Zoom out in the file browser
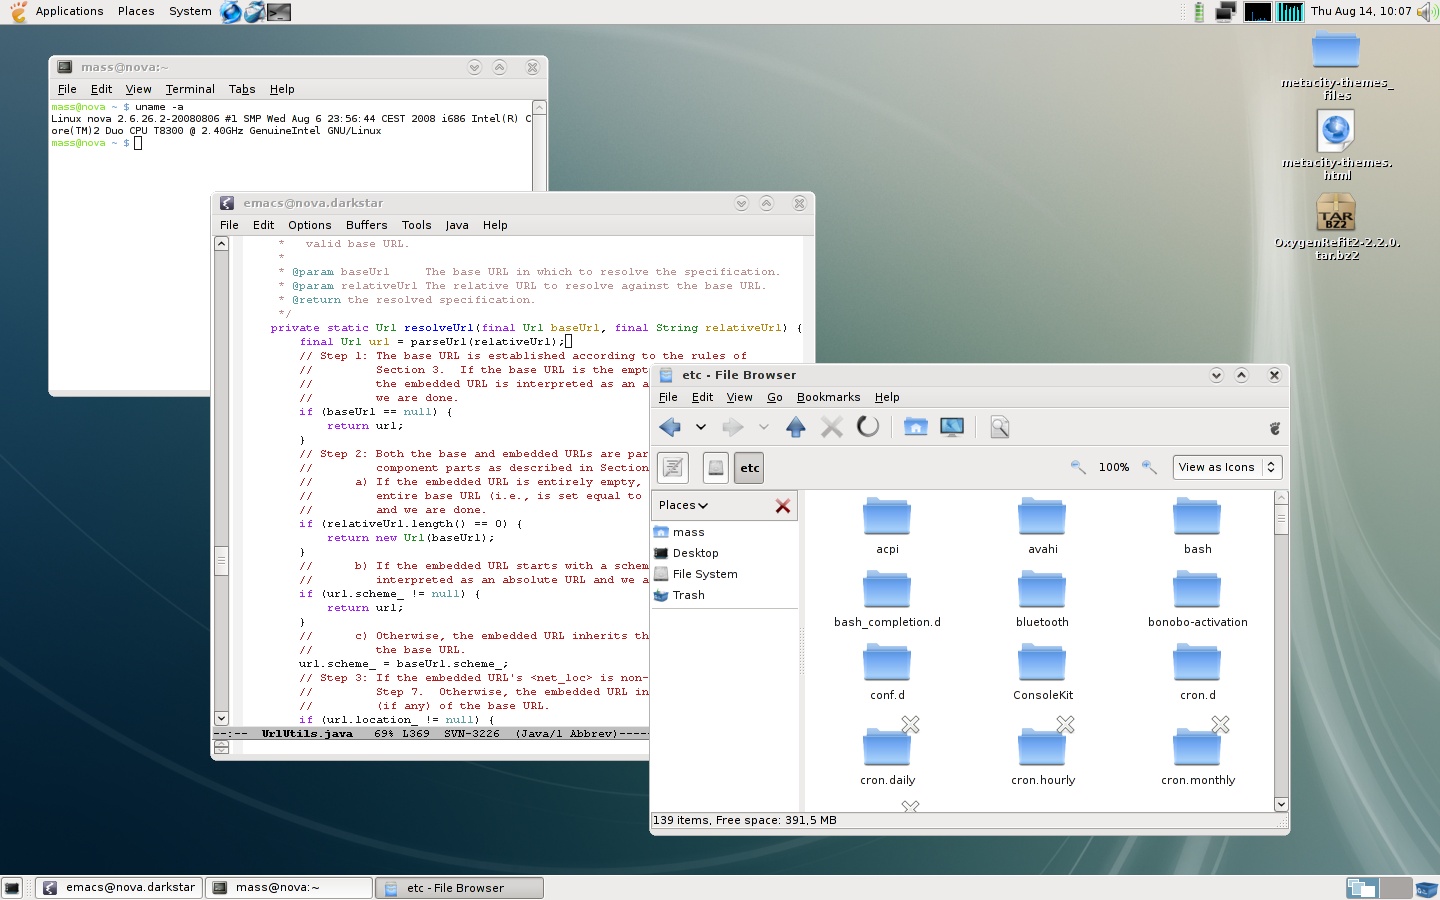1440x900 pixels. 1078,467
